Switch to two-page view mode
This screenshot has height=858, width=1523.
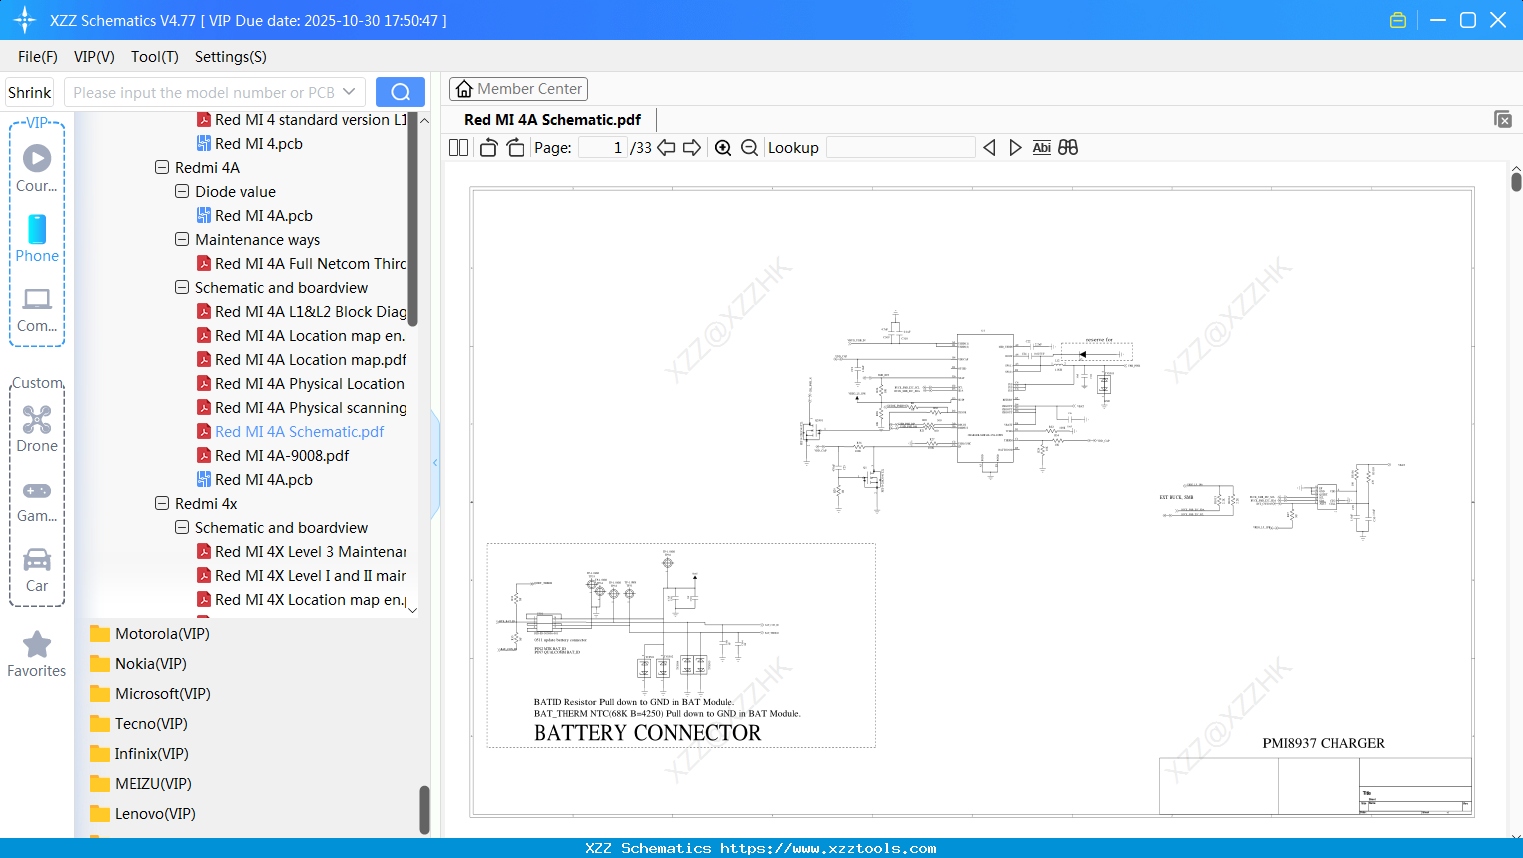pos(457,146)
